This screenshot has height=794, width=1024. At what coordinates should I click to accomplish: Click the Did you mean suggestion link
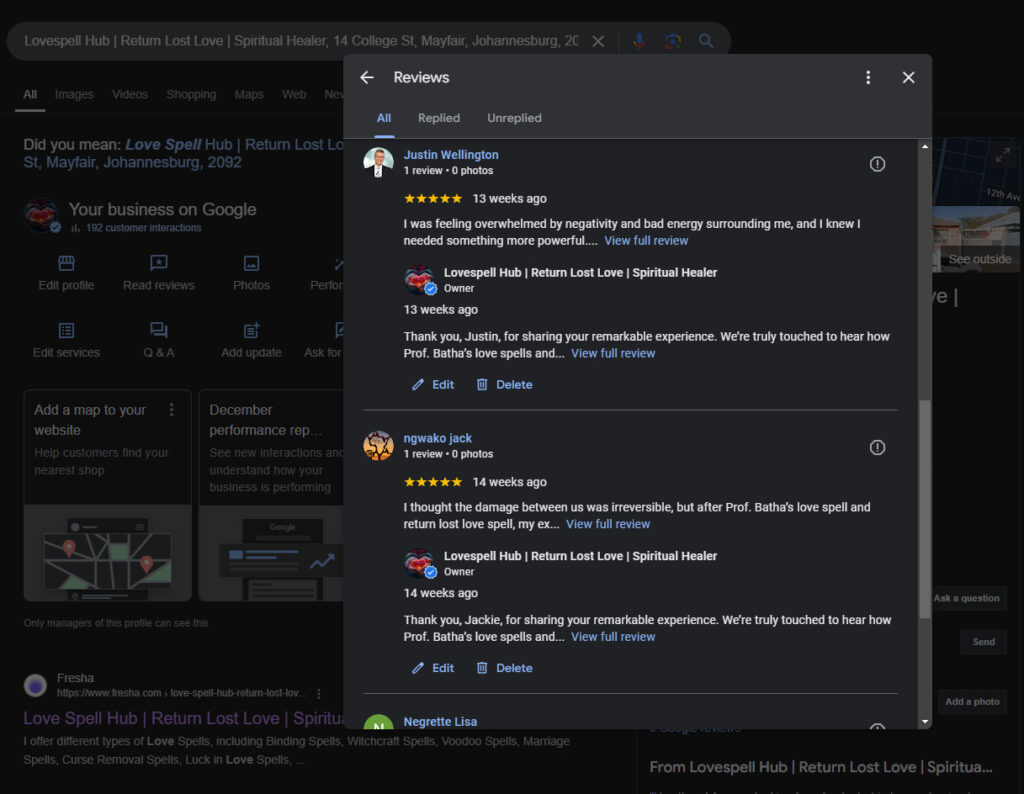(x=184, y=153)
